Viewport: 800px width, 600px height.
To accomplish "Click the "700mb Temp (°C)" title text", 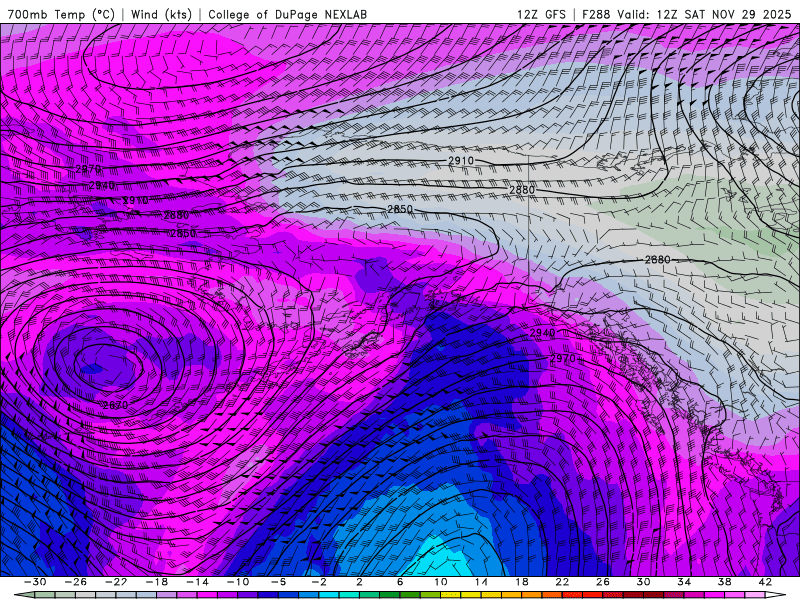I will click(61, 14).
